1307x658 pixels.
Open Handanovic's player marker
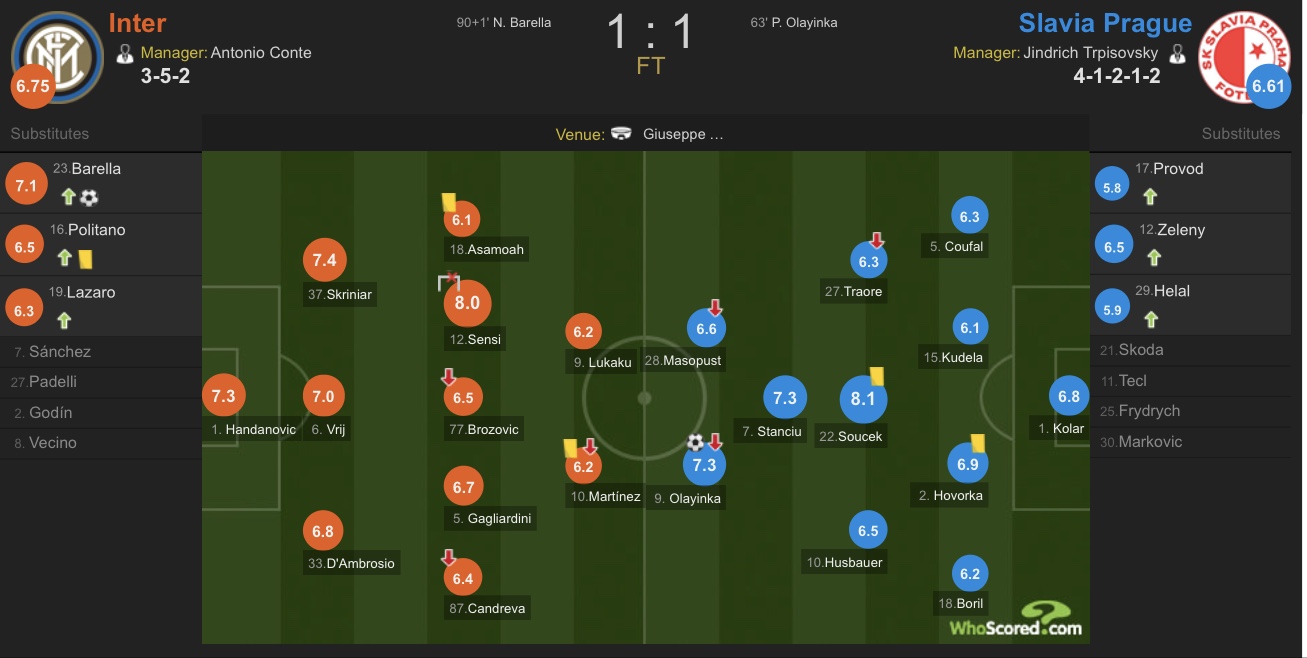click(x=223, y=396)
